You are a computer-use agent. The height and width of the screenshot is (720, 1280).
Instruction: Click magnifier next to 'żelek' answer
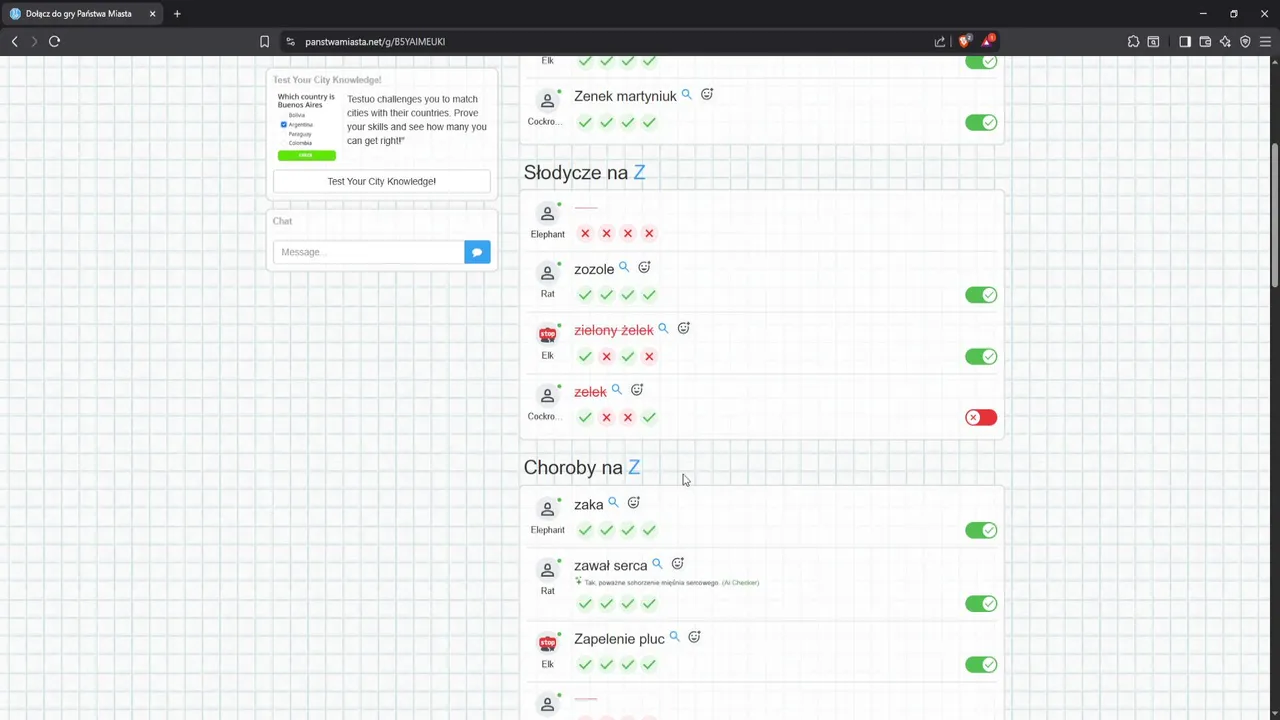tap(616, 390)
